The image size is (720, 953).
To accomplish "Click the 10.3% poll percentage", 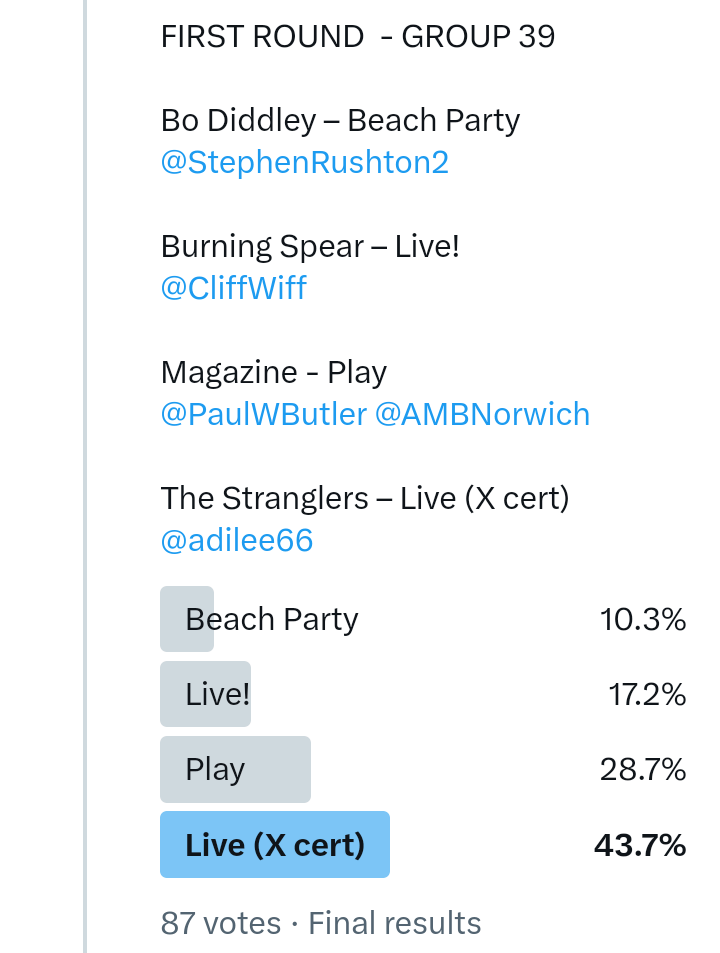I will point(643,620).
